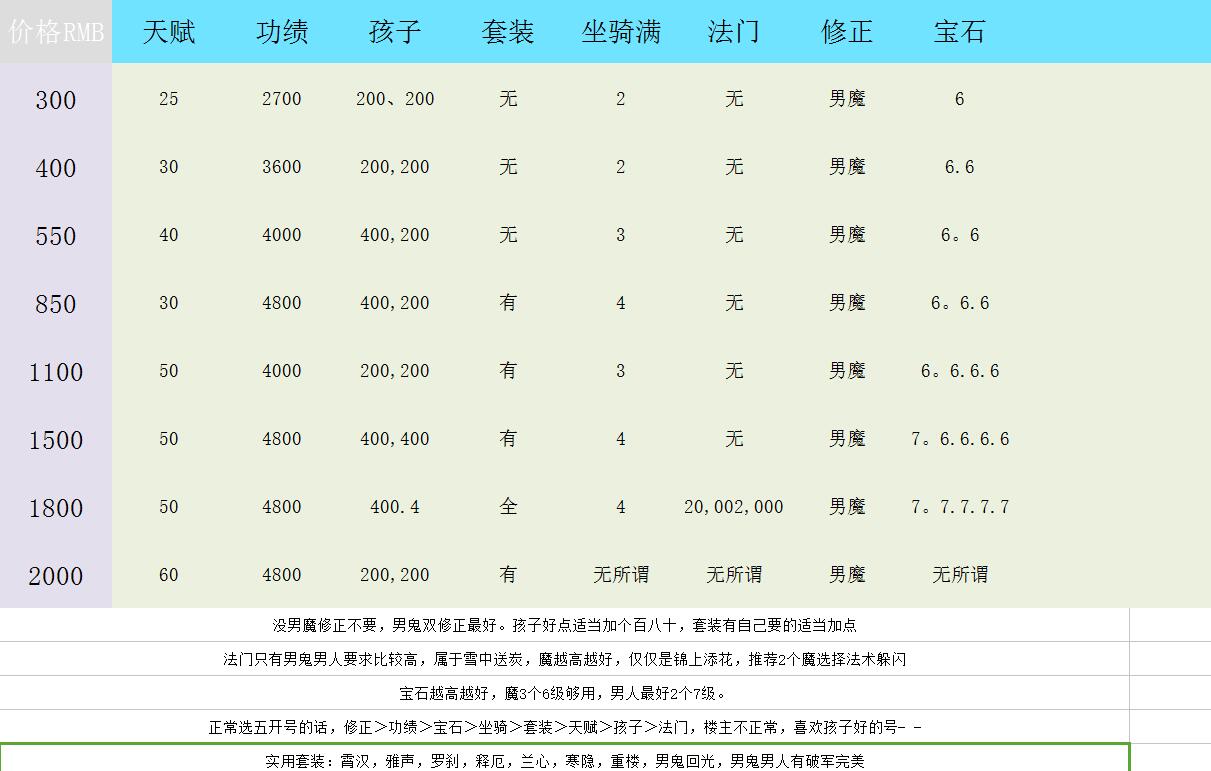Click the note row starting 没男魔修正不要

(x=564, y=625)
